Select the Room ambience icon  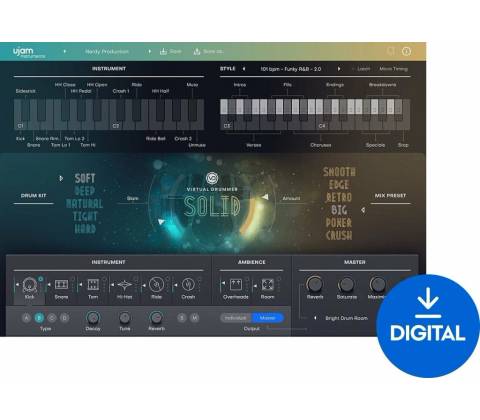coord(267,284)
